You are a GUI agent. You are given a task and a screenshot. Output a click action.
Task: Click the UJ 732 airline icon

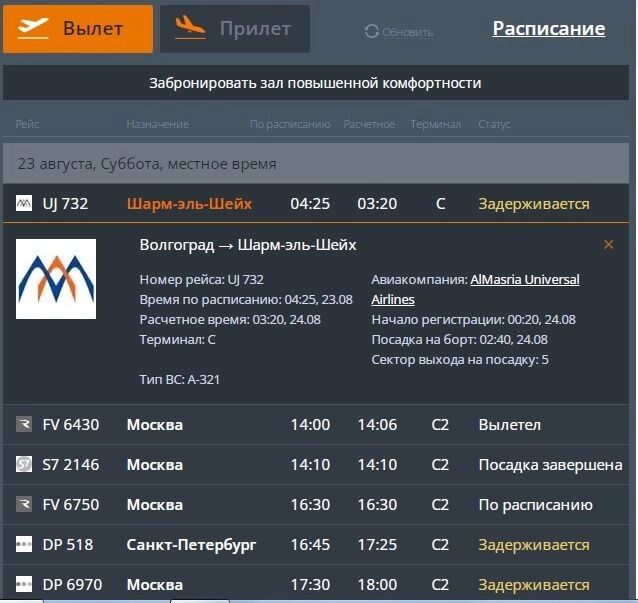point(24,204)
